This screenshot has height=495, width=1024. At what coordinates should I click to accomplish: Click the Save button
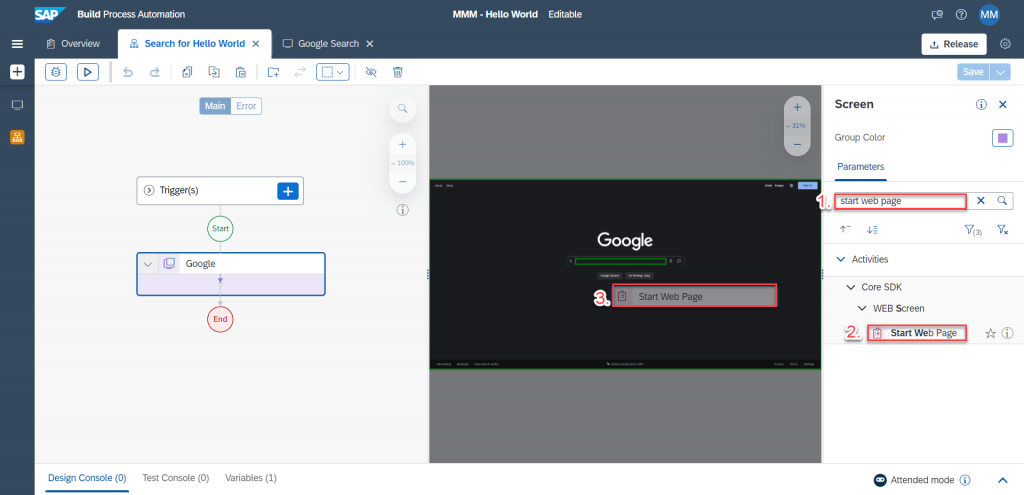[973, 72]
